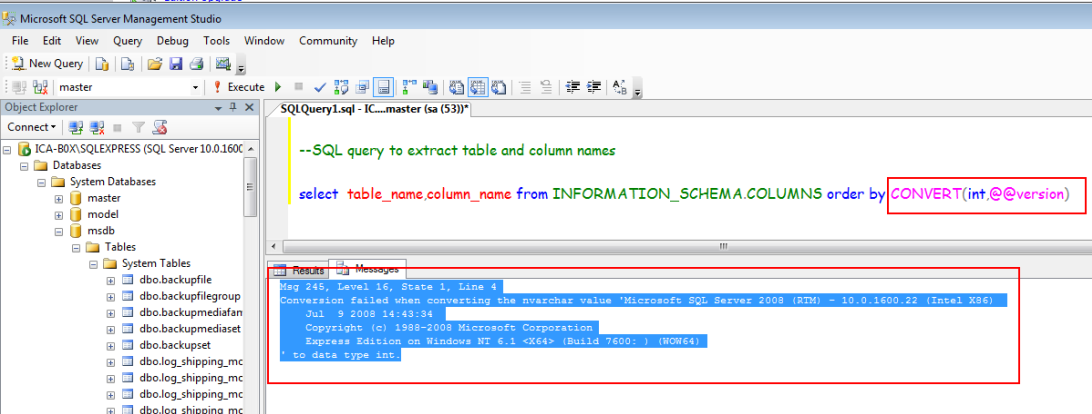Open the Query Options icon
The width and height of the screenshot is (1092, 414).
pyautogui.click(x=362, y=87)
